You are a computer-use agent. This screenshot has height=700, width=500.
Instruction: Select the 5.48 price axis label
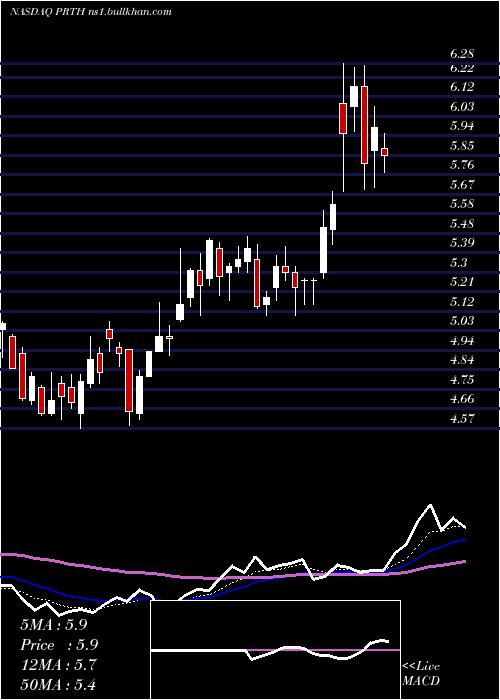462,224
